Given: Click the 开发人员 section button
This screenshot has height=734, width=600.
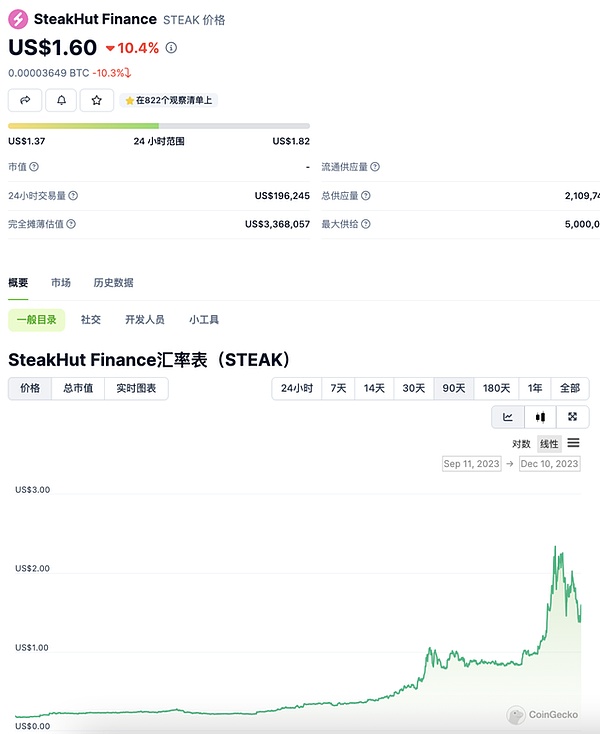Looking at the screenshot, I should coord(145,320).
